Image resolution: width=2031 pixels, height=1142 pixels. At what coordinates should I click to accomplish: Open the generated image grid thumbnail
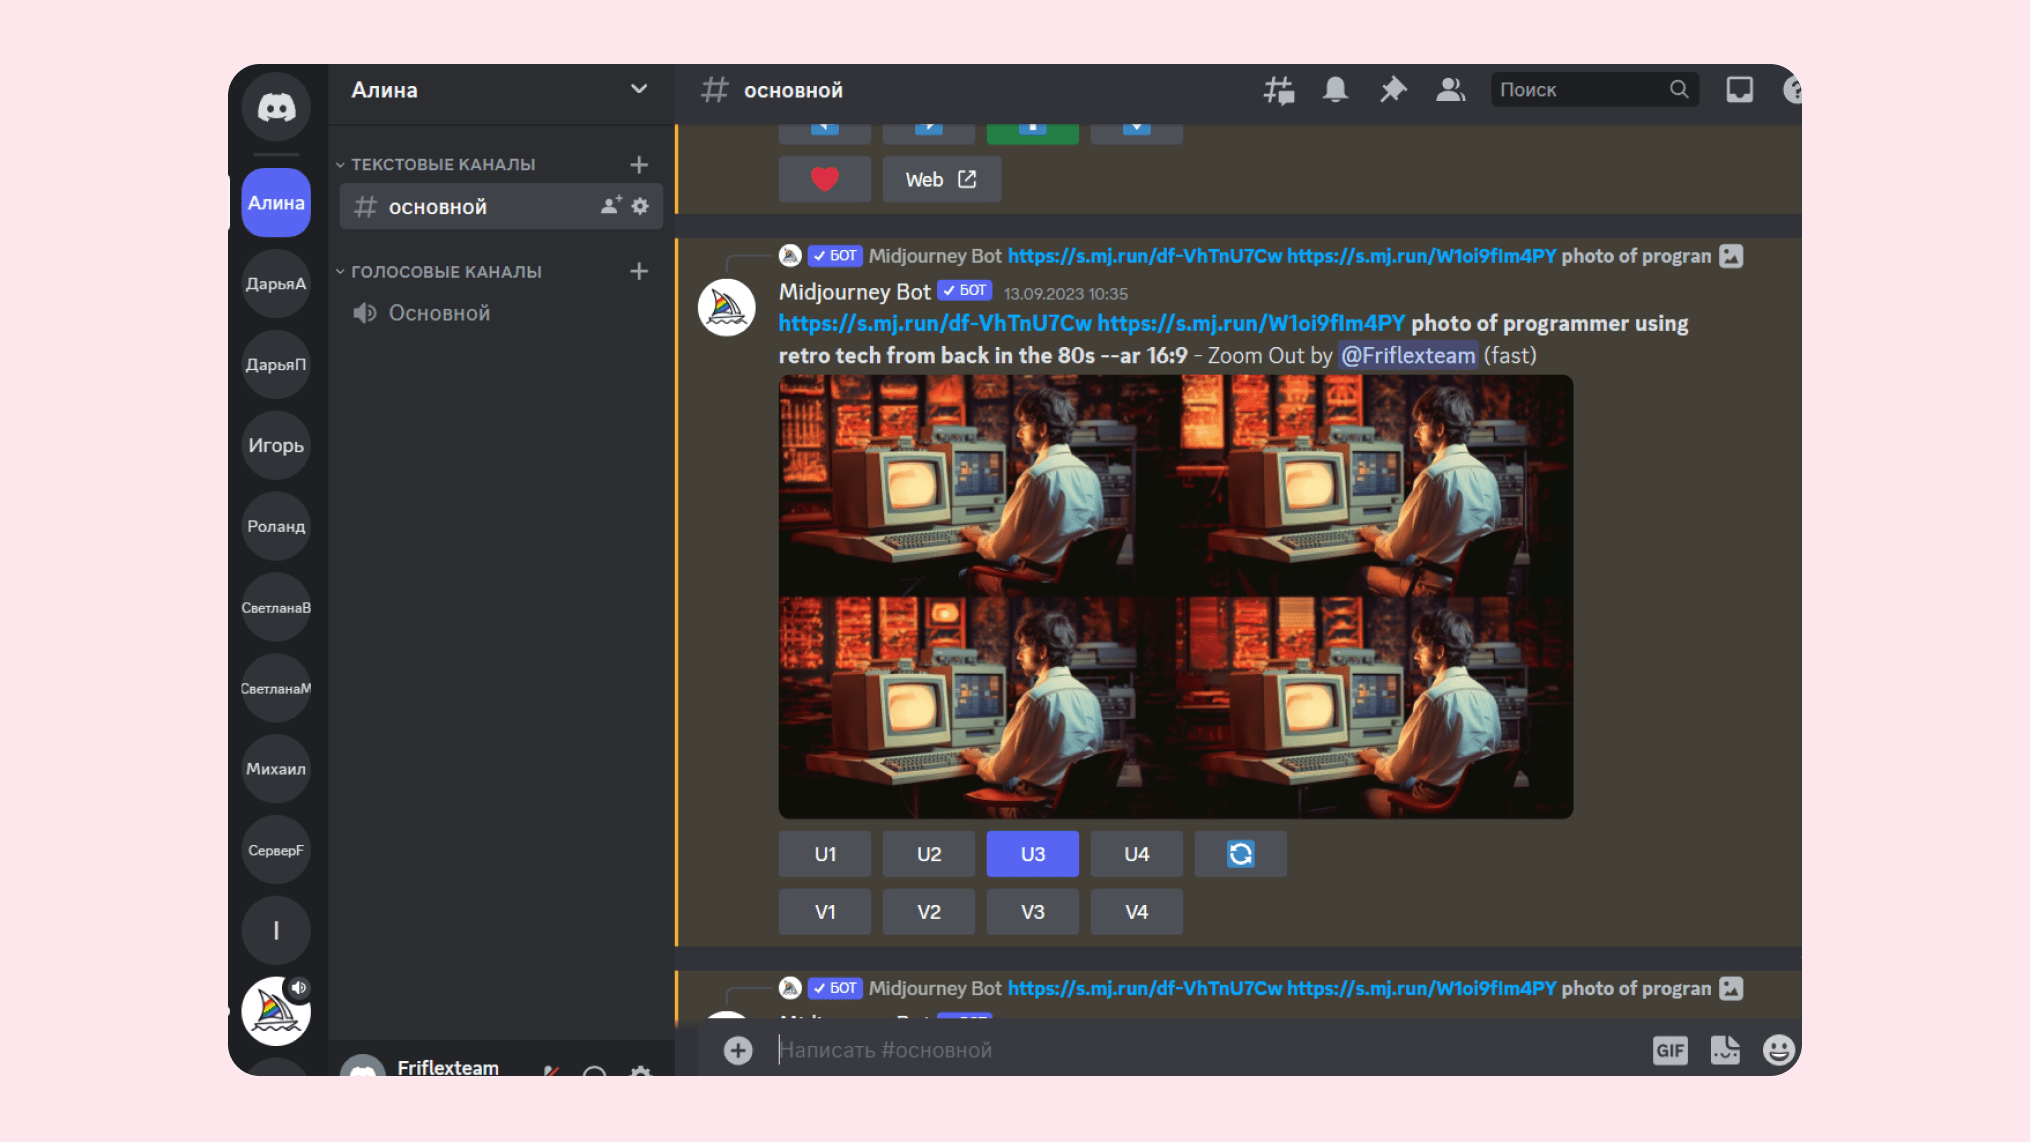1175,596
